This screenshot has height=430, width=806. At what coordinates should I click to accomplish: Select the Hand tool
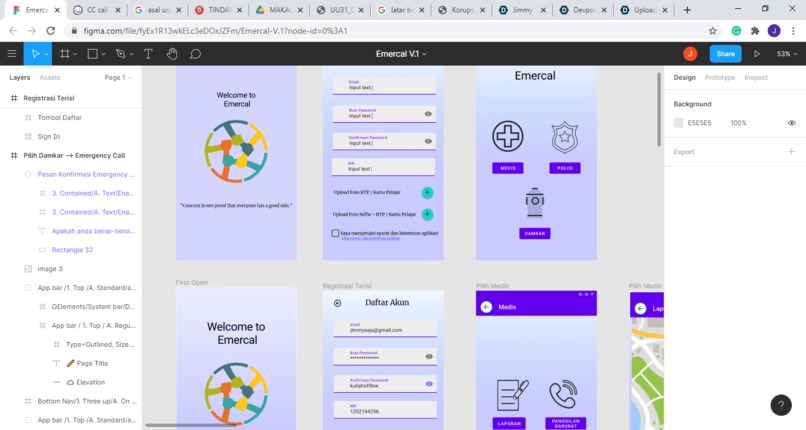[172, 53]
